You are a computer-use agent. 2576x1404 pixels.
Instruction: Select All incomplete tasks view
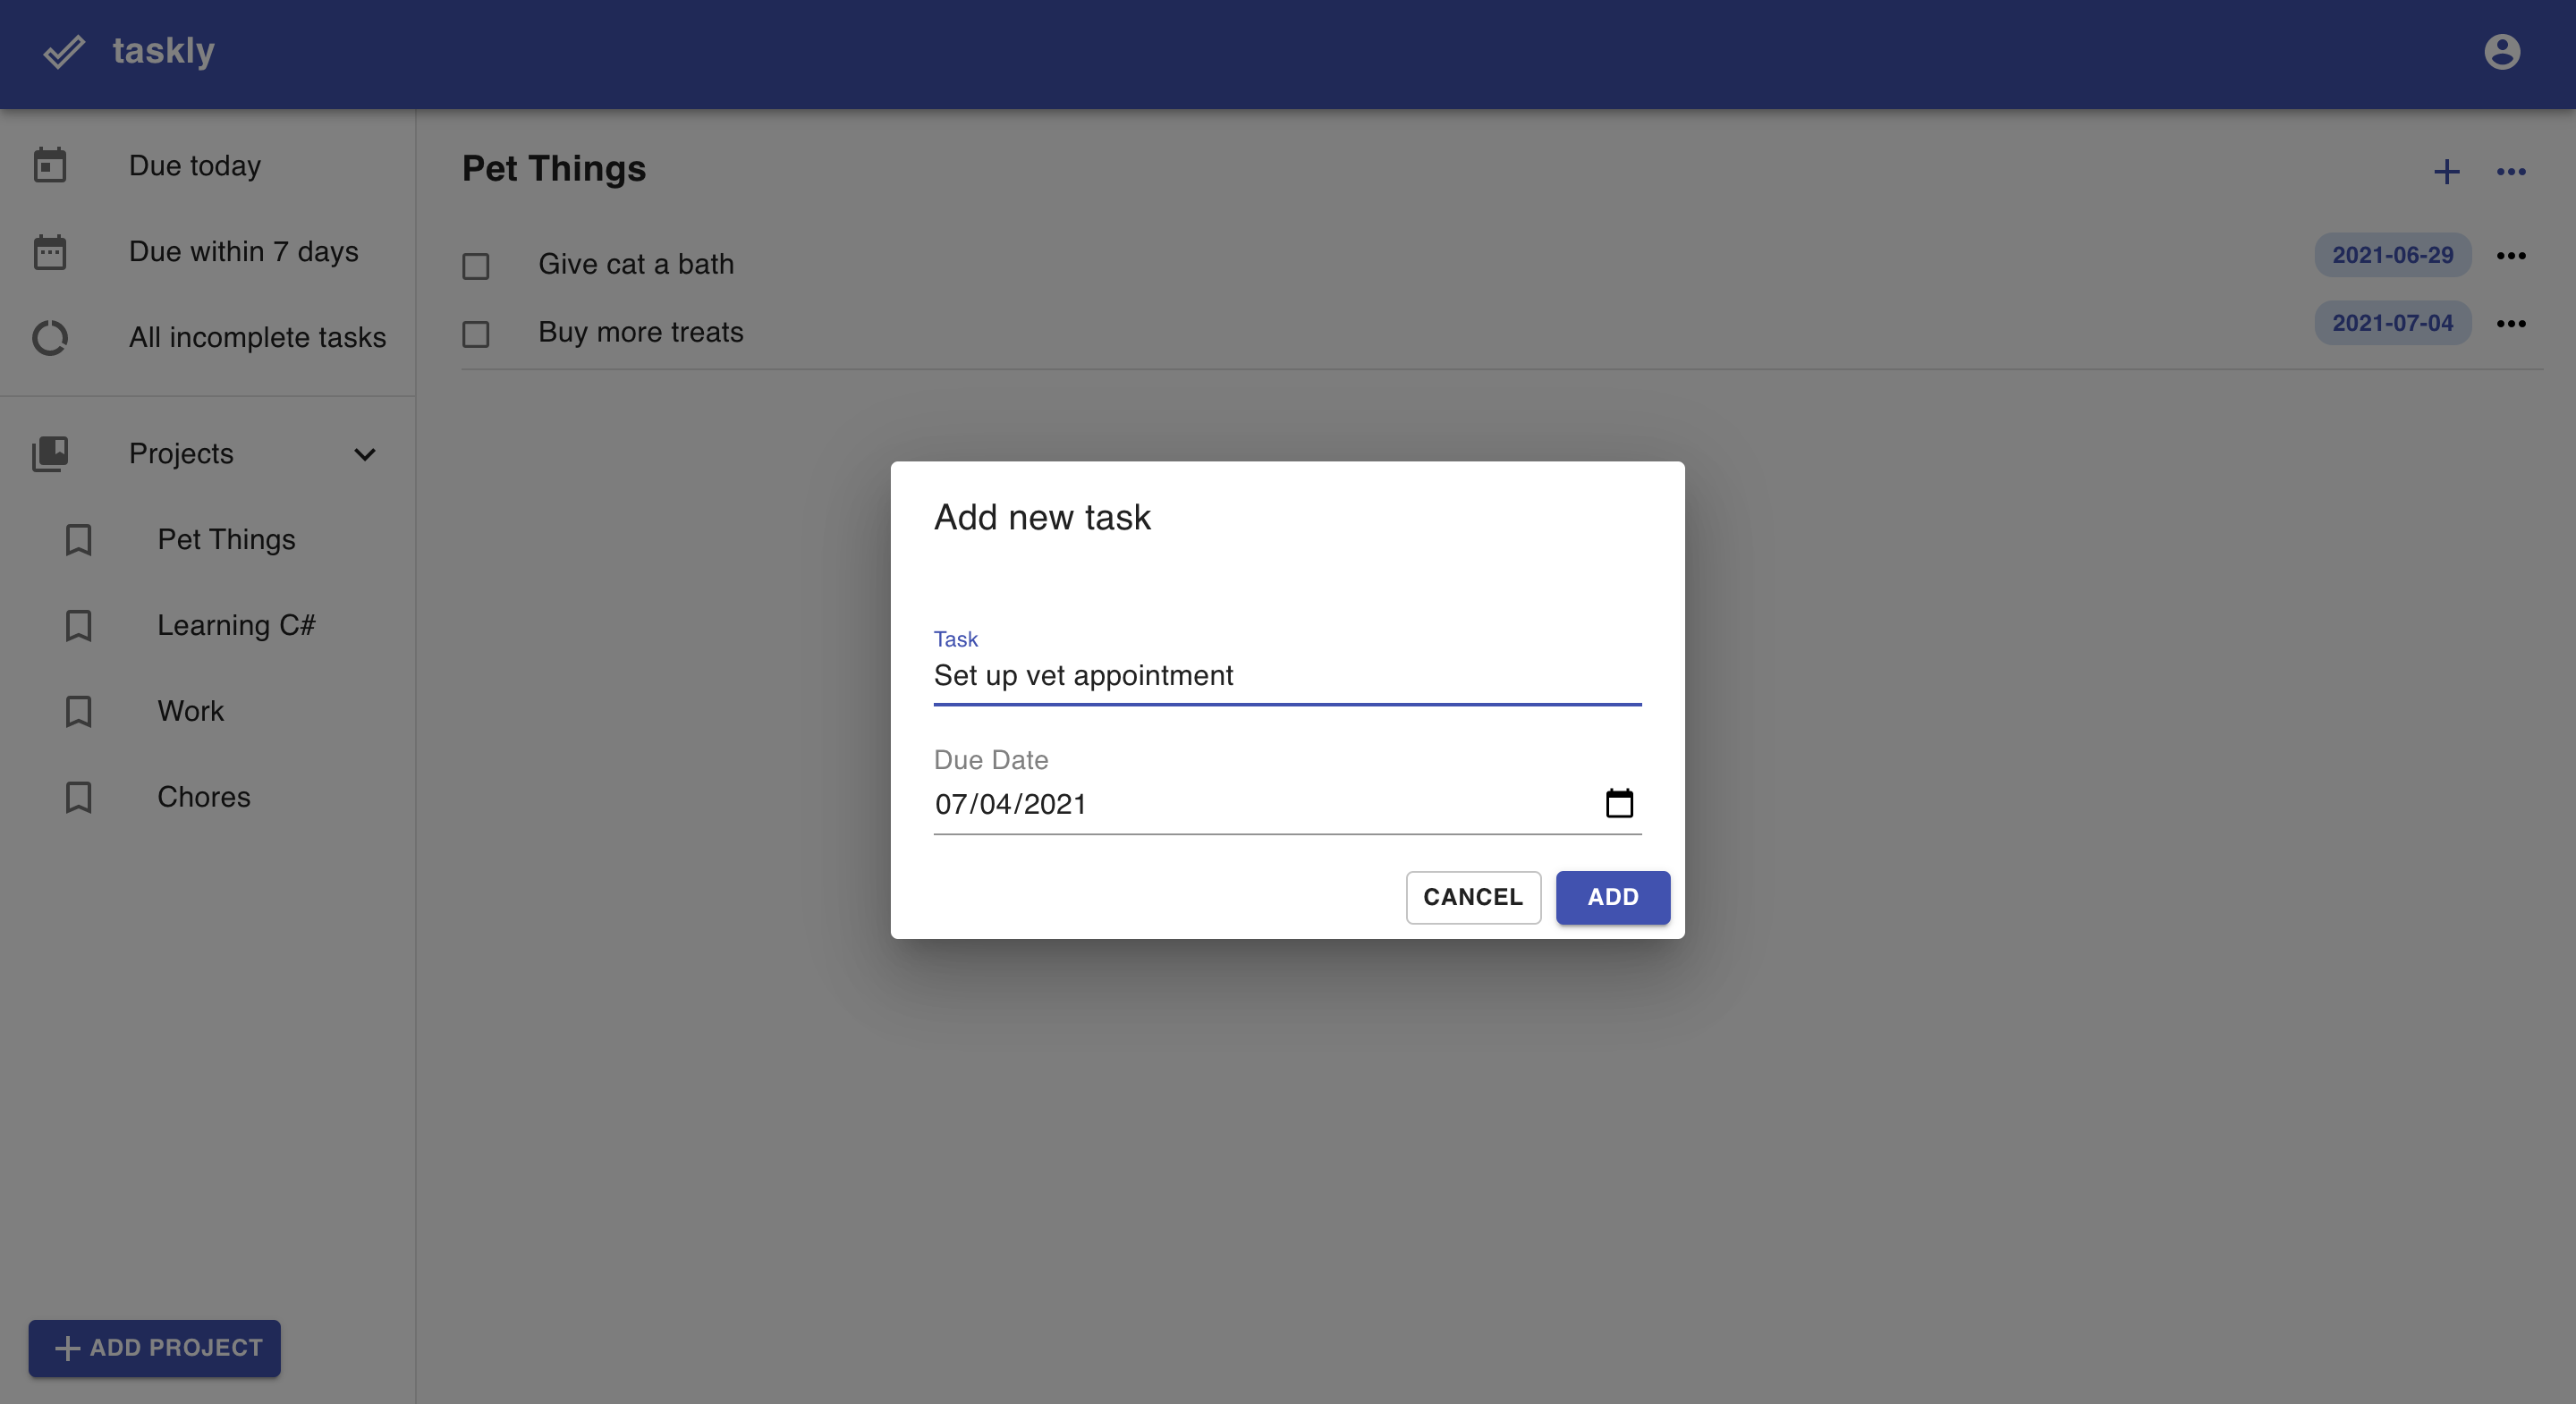pos(257,338)
